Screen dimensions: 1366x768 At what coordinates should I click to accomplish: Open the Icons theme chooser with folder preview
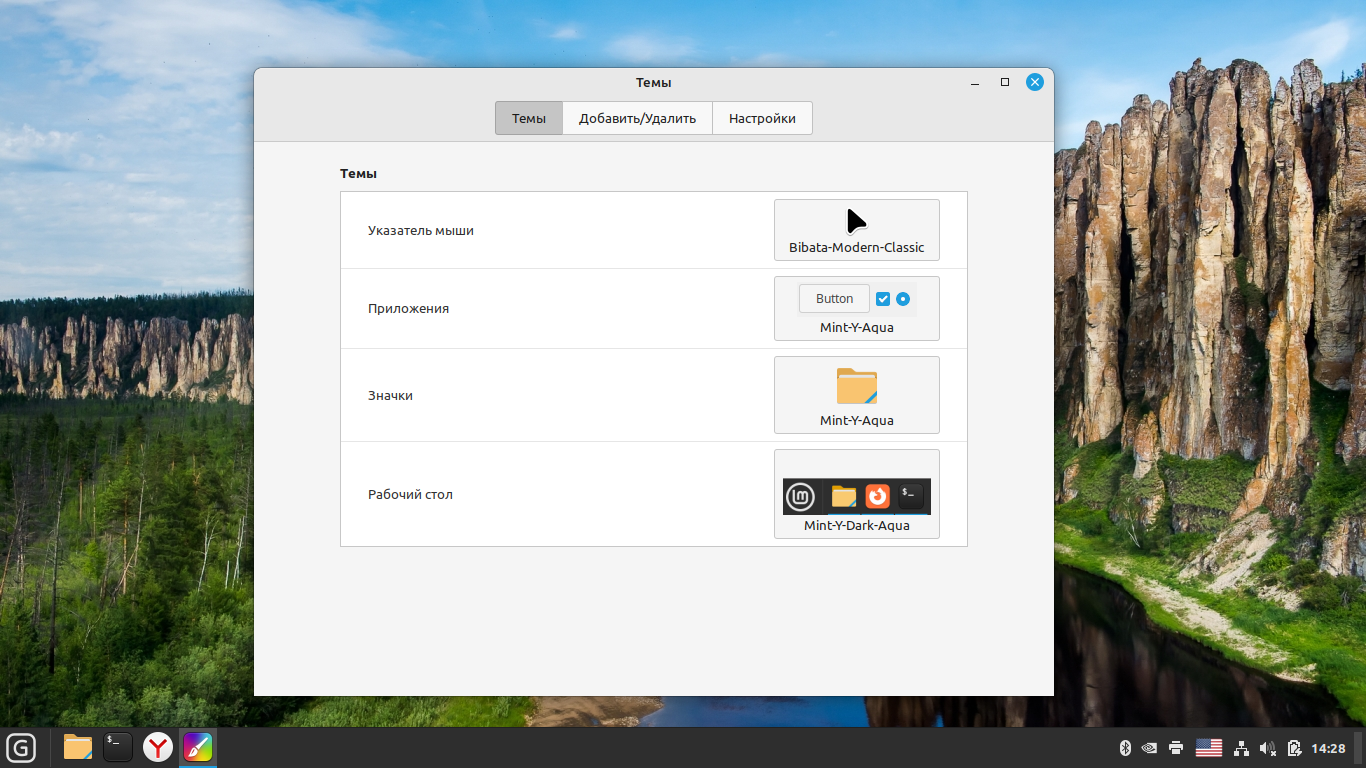point(856,395)
